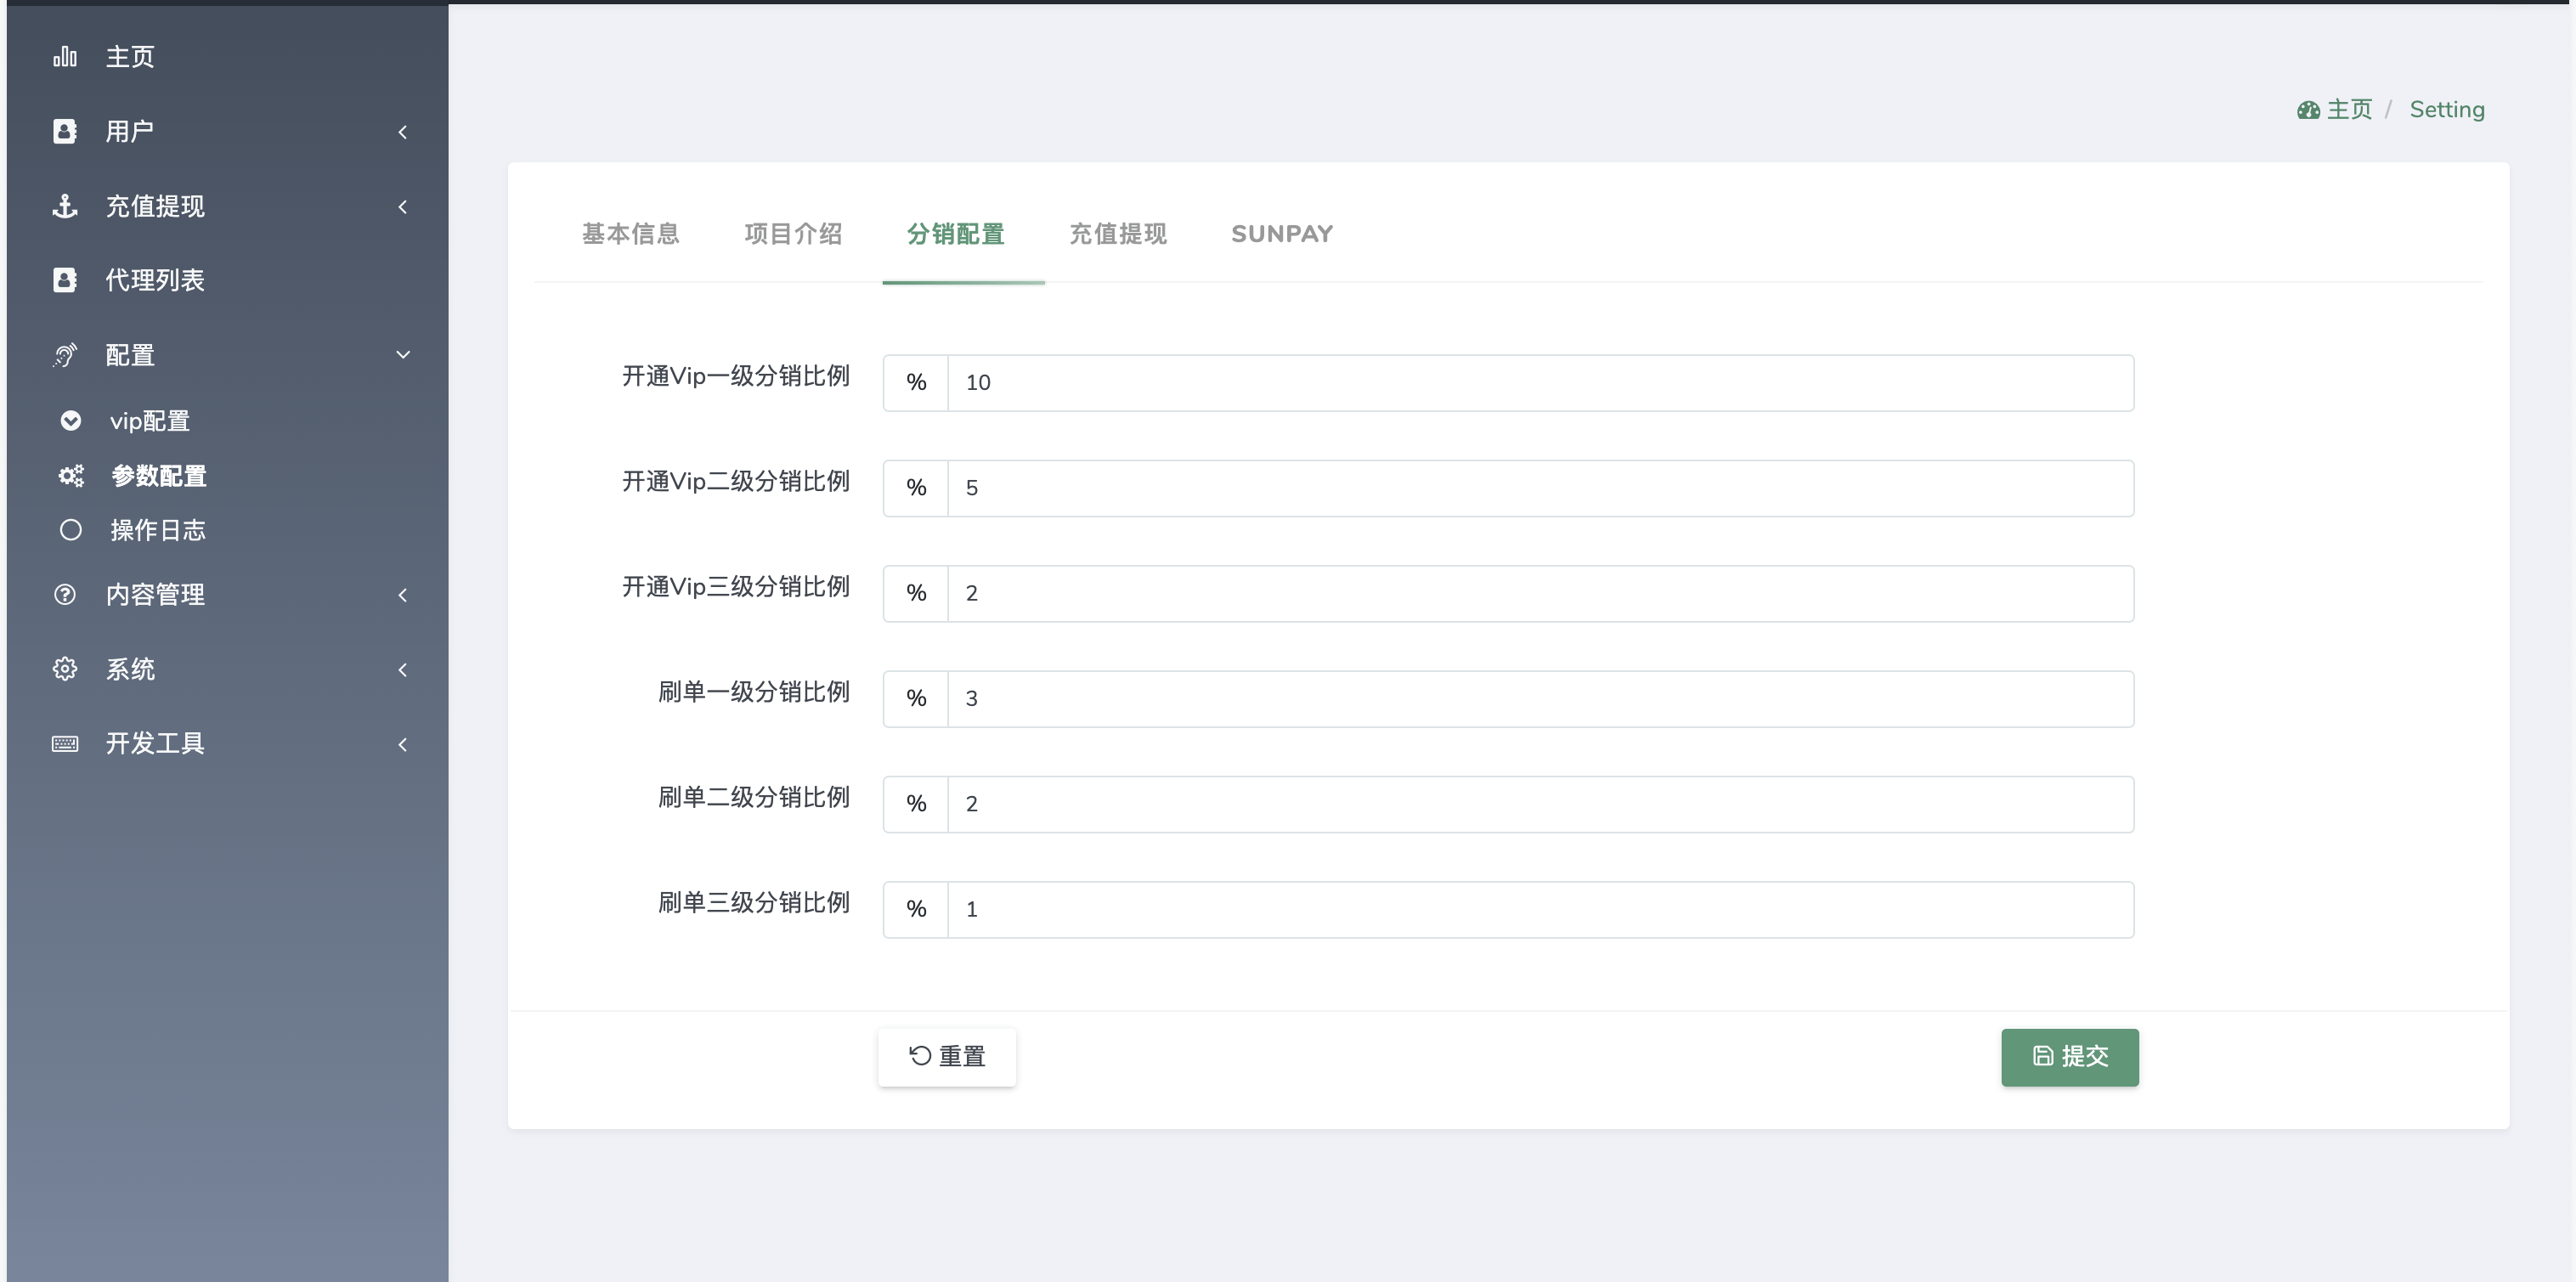2576x1282 pixels.
Task: Click the 开通Vip三级分销比例 label
Action: point(736,587)
